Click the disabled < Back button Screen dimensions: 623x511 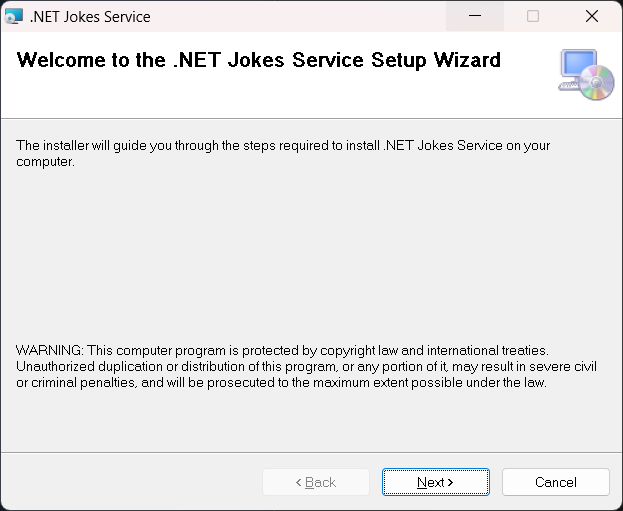(316, 482)
